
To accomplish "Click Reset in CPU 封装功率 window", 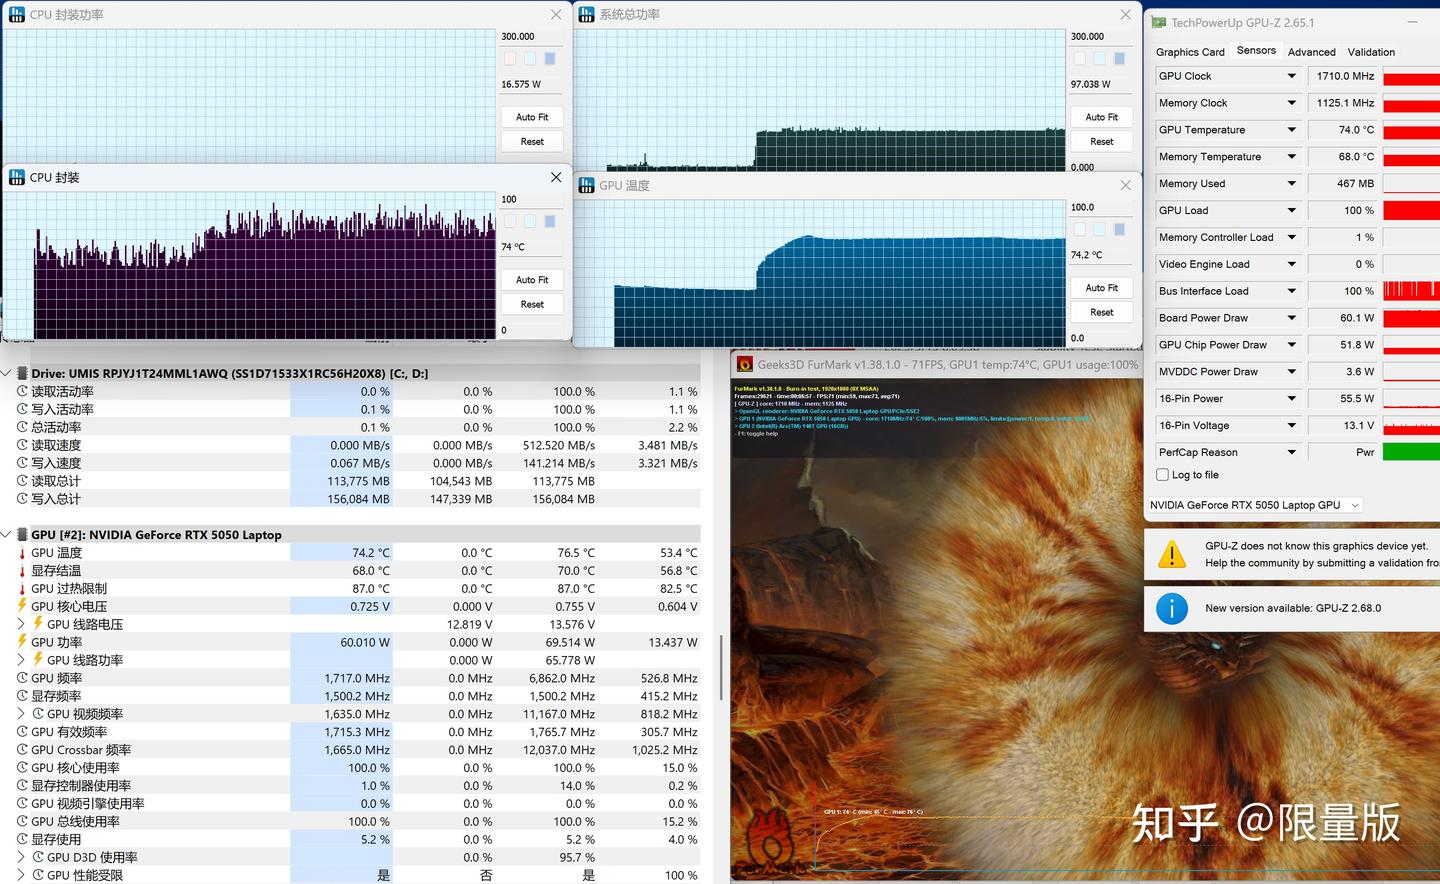I will [x=532, y=142].
